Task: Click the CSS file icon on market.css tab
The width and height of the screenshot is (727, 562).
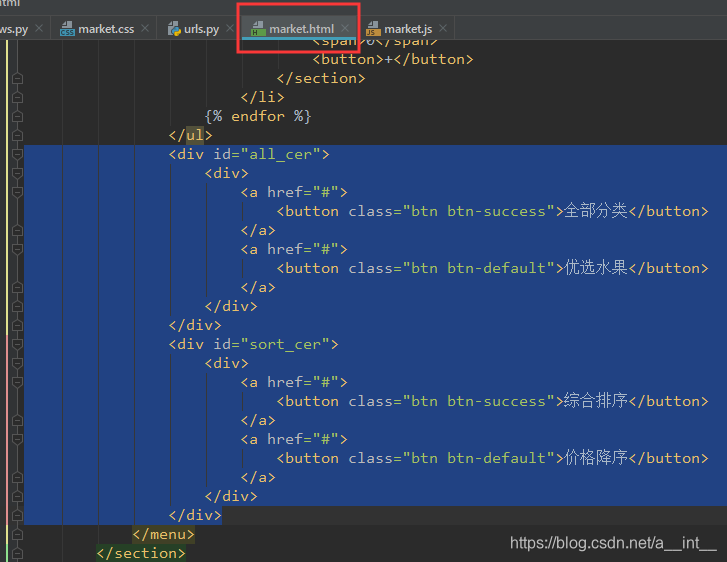Action: (67, 29)
